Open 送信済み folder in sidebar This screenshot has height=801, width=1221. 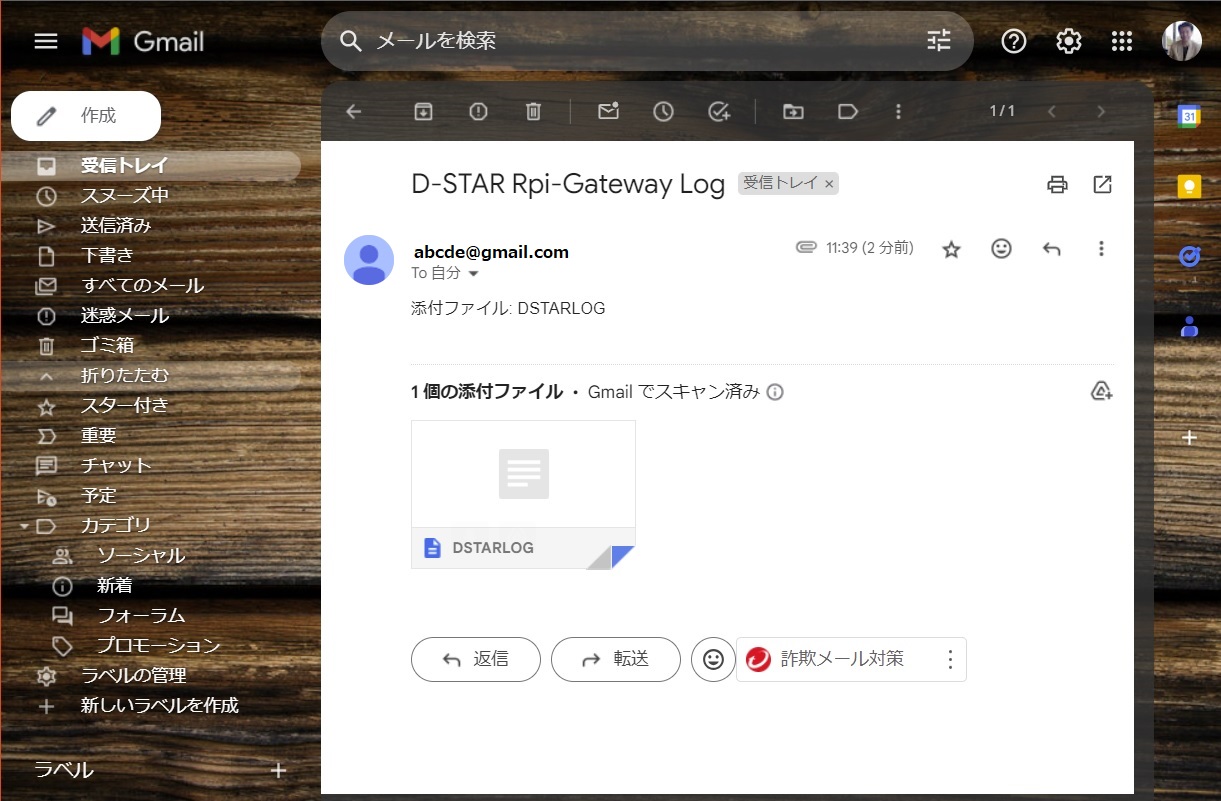[x=116, y=226]
